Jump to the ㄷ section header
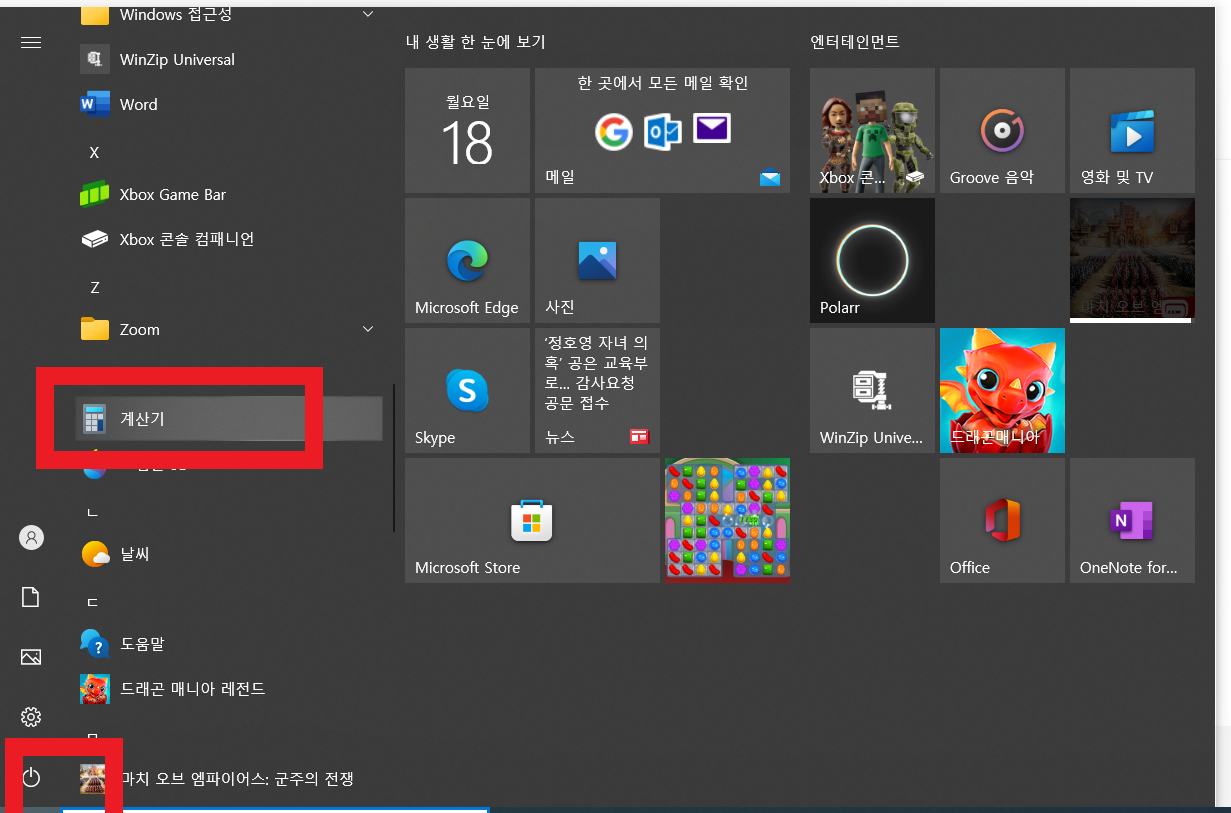 pos(92,602)
